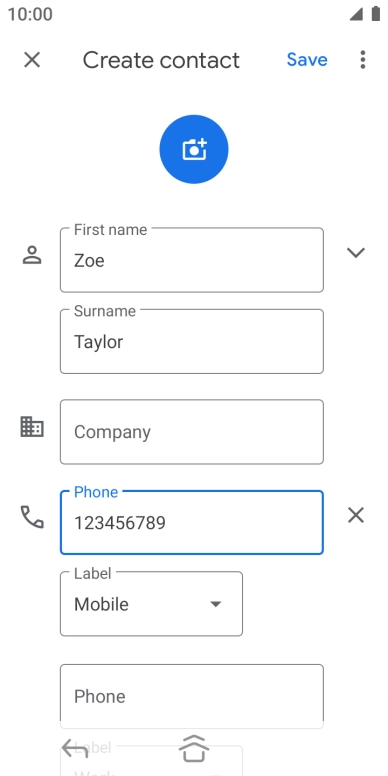The width and height of the screenshot is (388, 776).
Task: Save the new contact
Action: pyautogui.click(x=307, y=60)
